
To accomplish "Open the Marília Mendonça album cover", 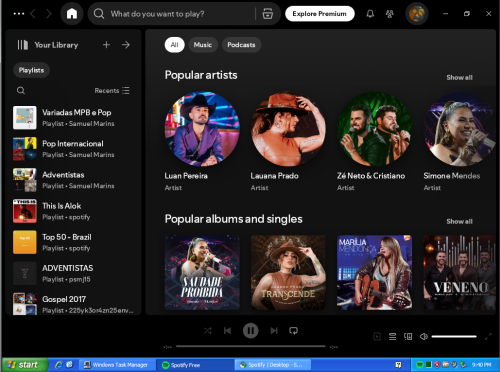I will tap(374, 272).
